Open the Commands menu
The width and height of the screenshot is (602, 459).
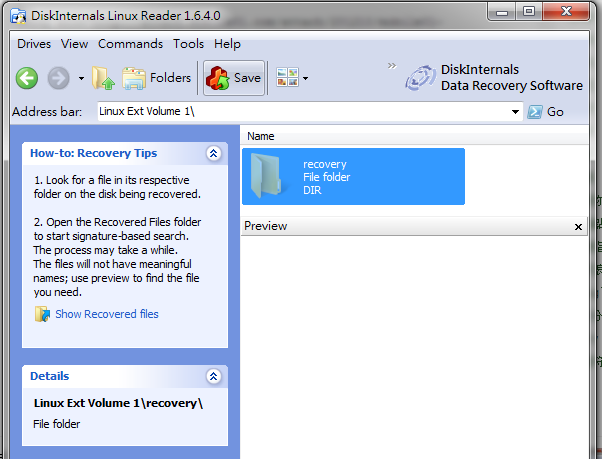tap(131, 44)
